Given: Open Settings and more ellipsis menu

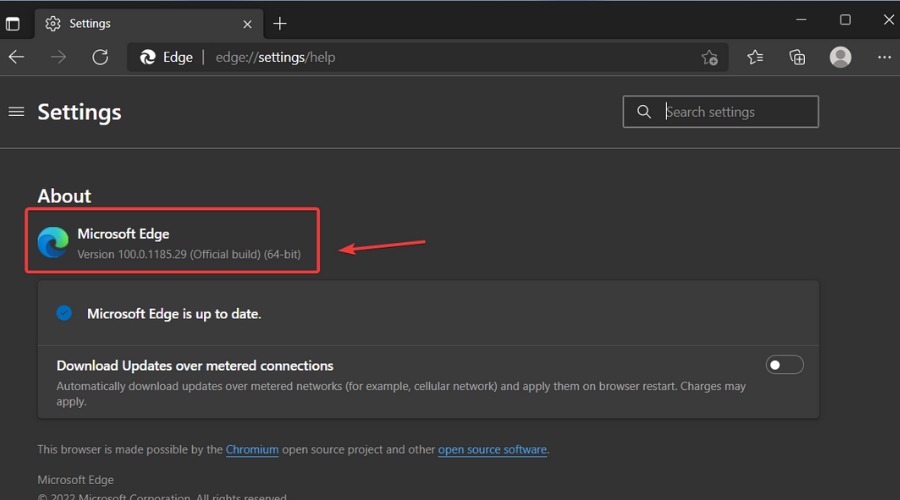Looking at the screenshot, I should tap(885, 57).
